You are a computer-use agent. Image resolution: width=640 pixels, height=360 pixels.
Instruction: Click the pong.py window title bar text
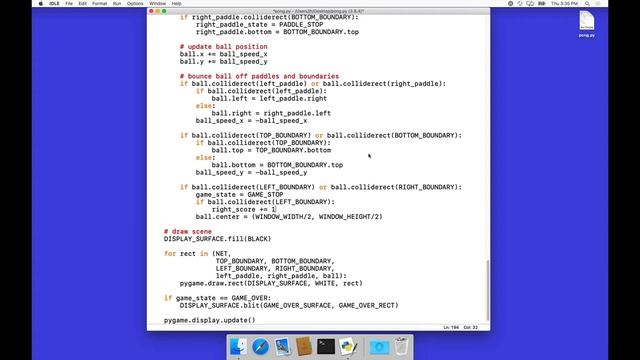pyautogui.click(x=318, y=11)
